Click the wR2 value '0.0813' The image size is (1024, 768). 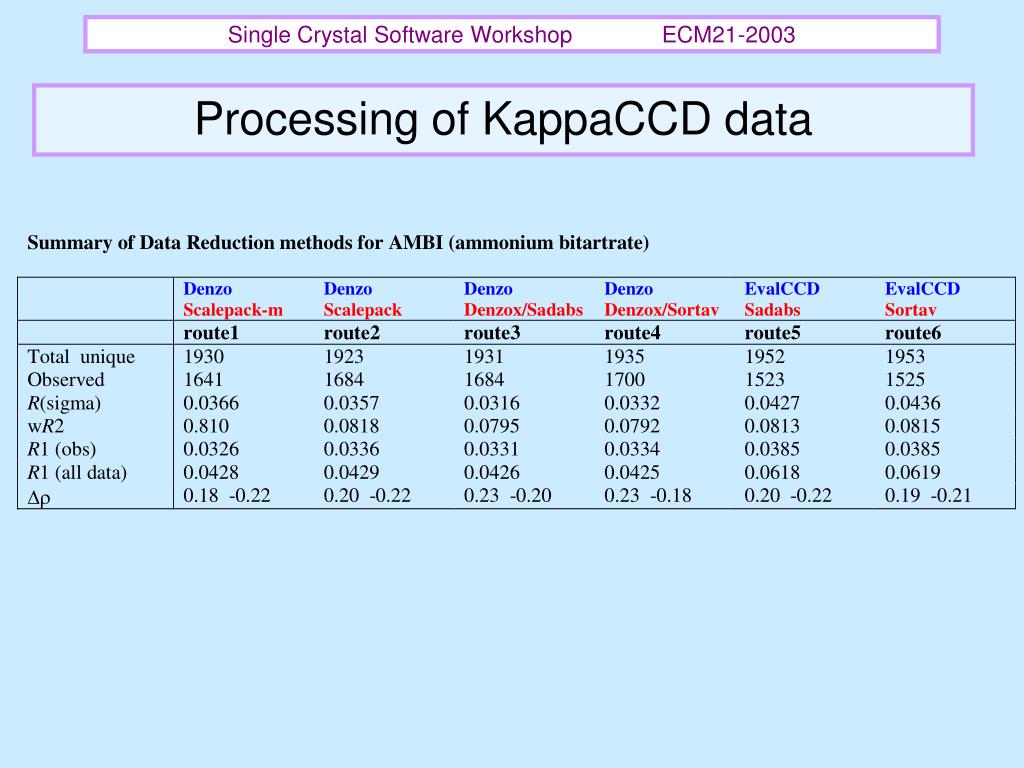[773, 426]
